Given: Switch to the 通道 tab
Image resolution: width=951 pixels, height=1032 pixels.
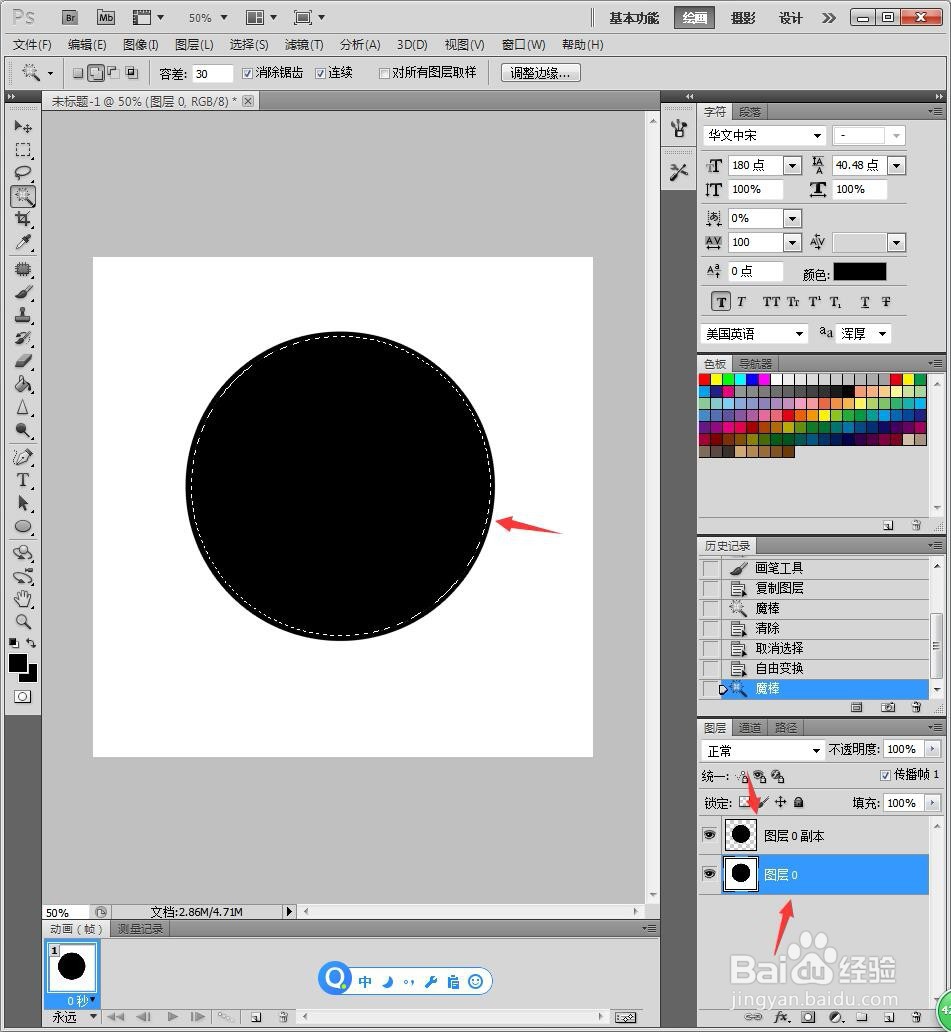Looking at the screenshot, I should (x=749, y=727).
